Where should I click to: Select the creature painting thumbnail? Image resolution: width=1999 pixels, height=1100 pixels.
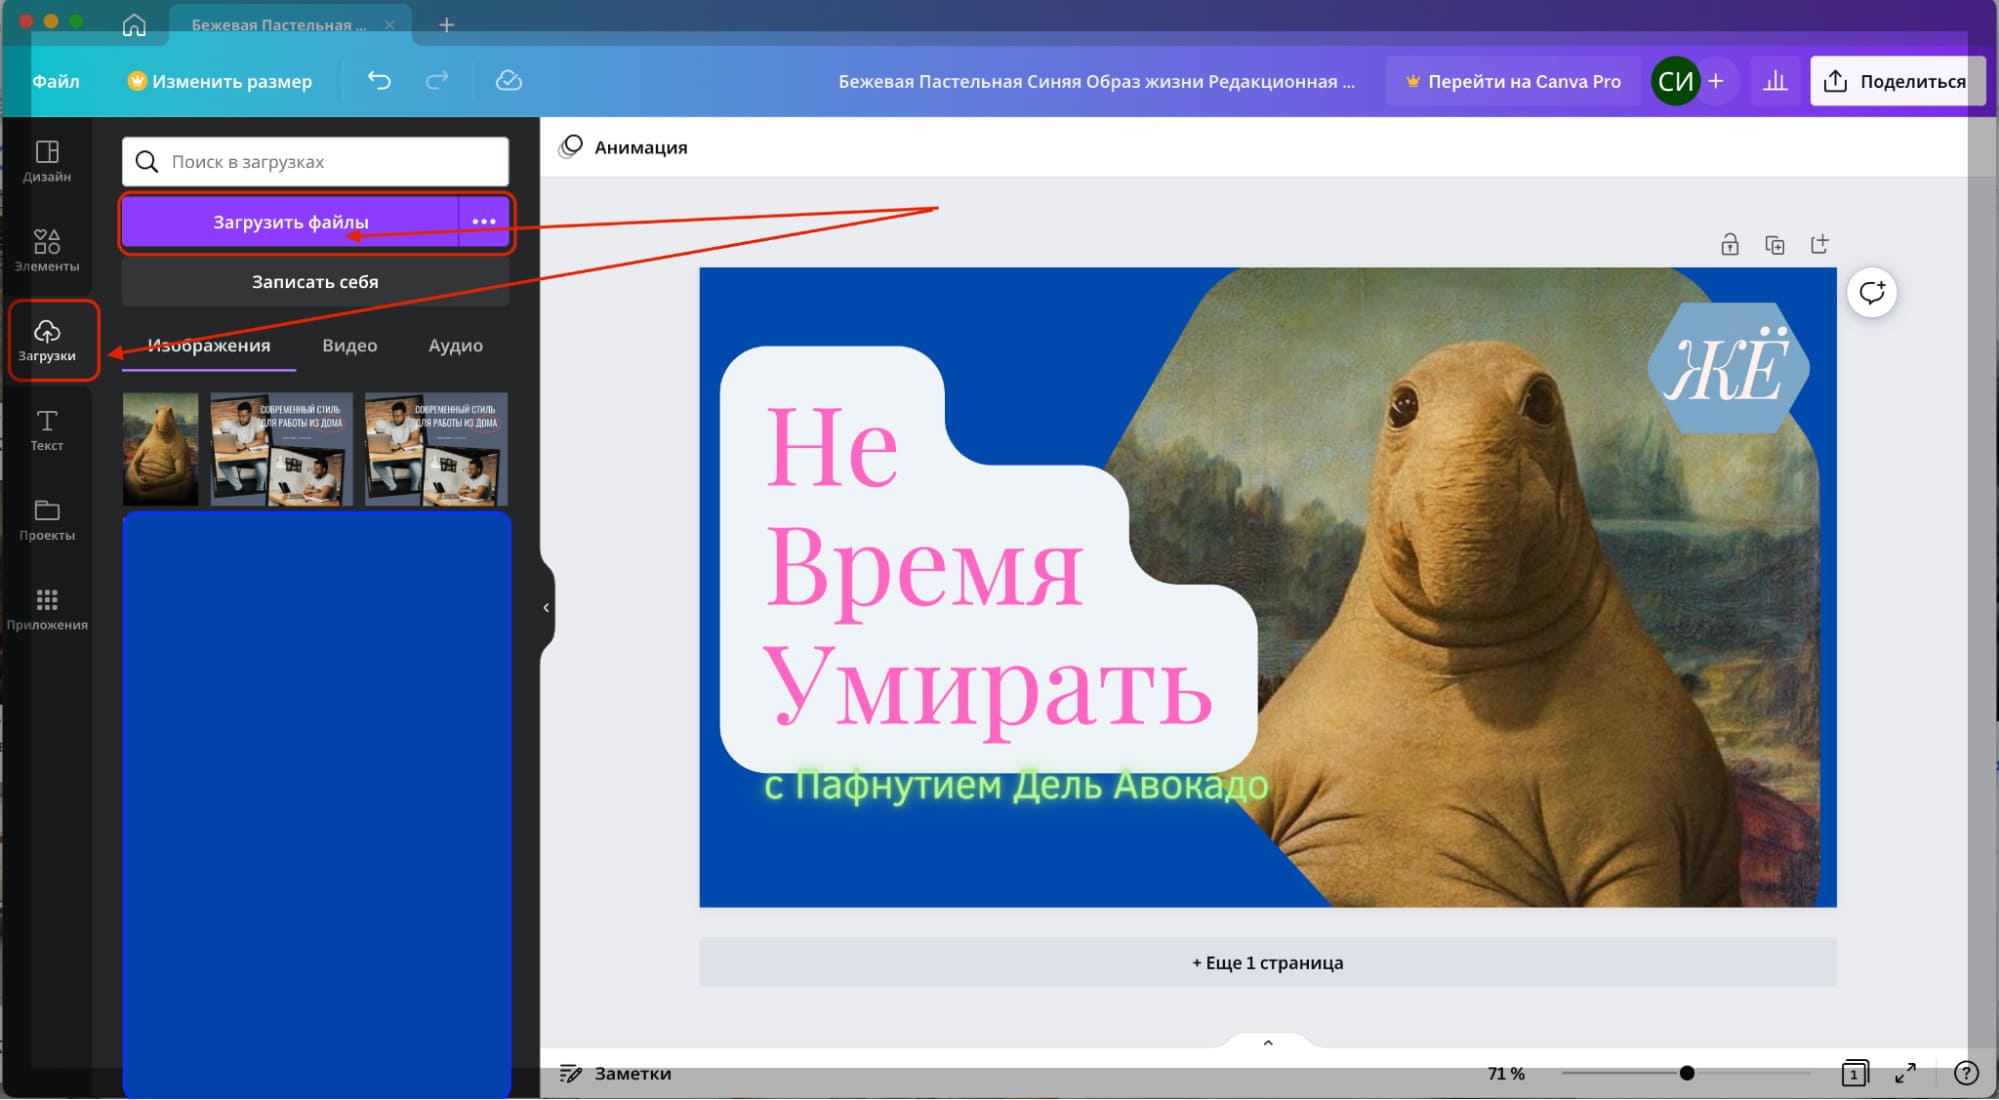point(160,449)
